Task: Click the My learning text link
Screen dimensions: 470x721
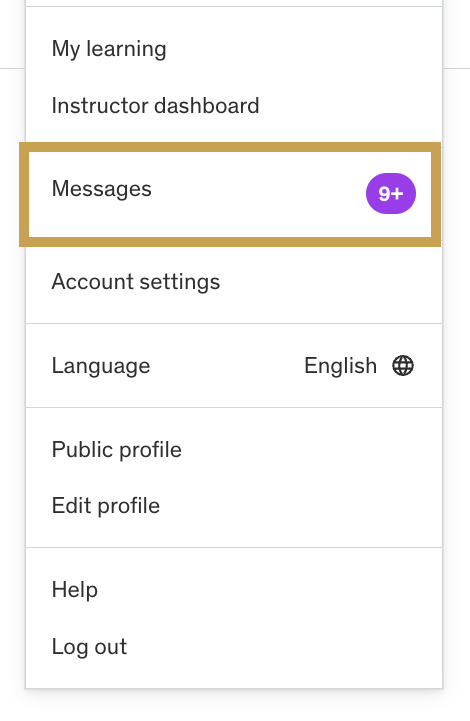Action: pos(109,49)
